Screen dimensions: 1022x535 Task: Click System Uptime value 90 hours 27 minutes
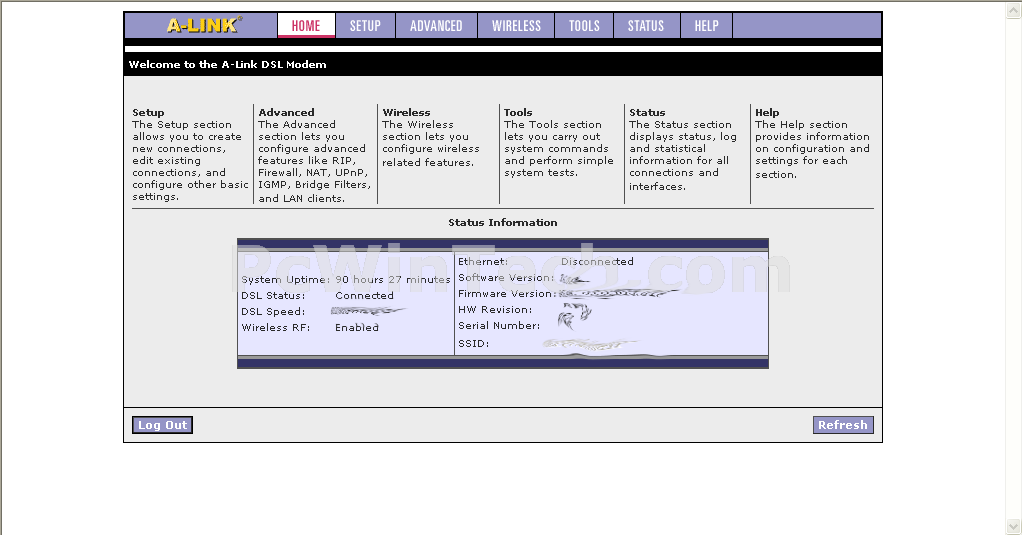(x=393, y=280)
